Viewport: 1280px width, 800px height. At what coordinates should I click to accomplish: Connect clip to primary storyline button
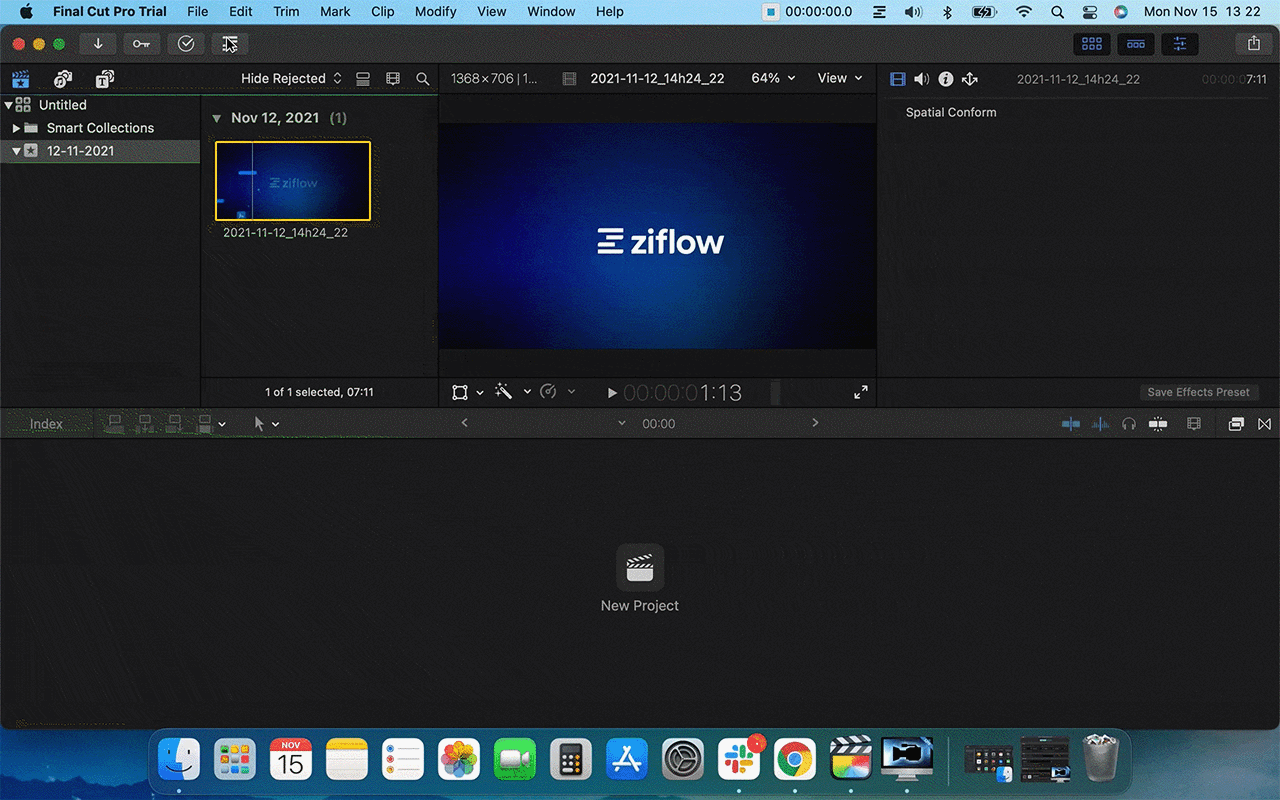[115, 424]
